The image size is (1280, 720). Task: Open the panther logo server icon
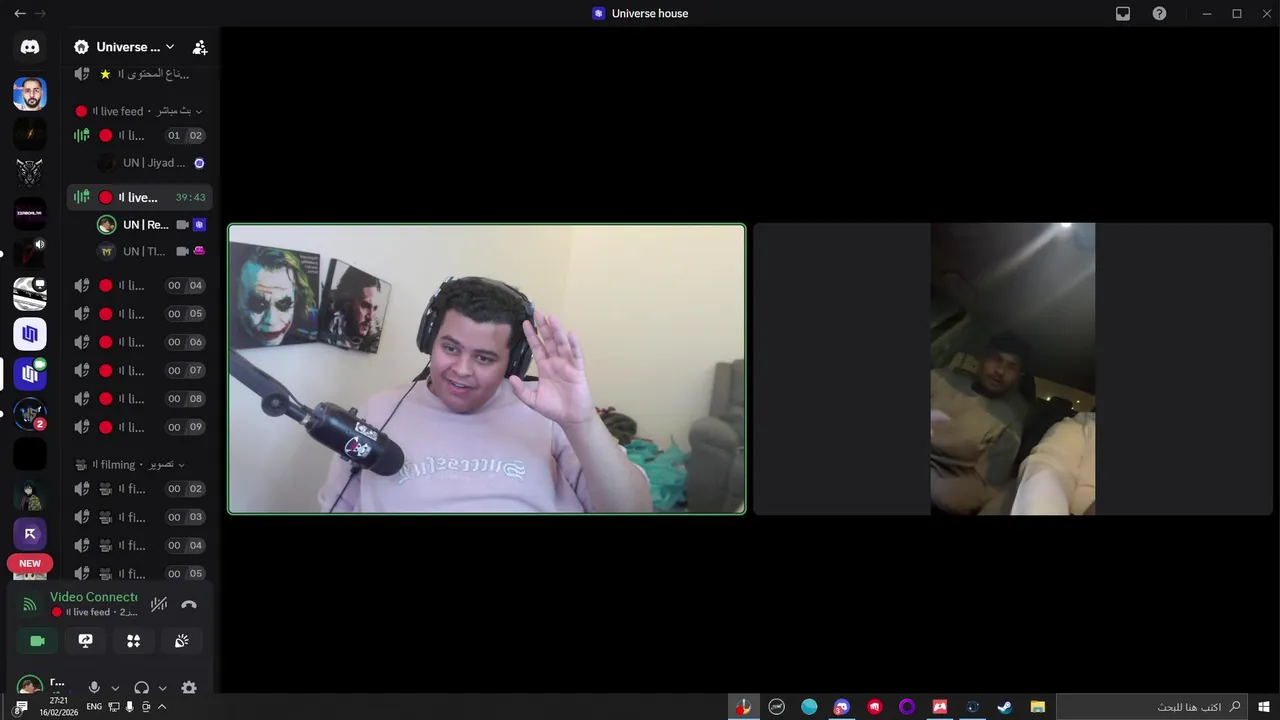coord(30,174)
